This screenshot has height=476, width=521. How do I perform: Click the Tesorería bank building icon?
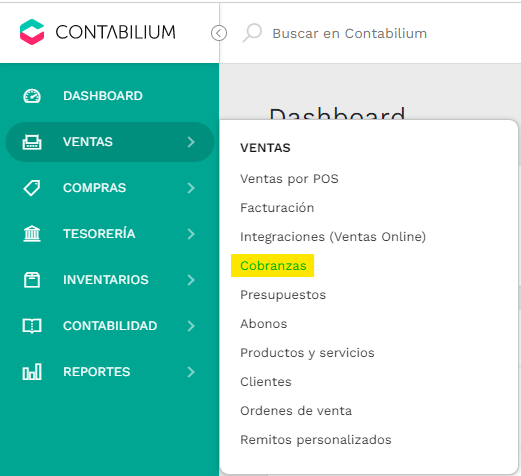(x=32, y=234)
